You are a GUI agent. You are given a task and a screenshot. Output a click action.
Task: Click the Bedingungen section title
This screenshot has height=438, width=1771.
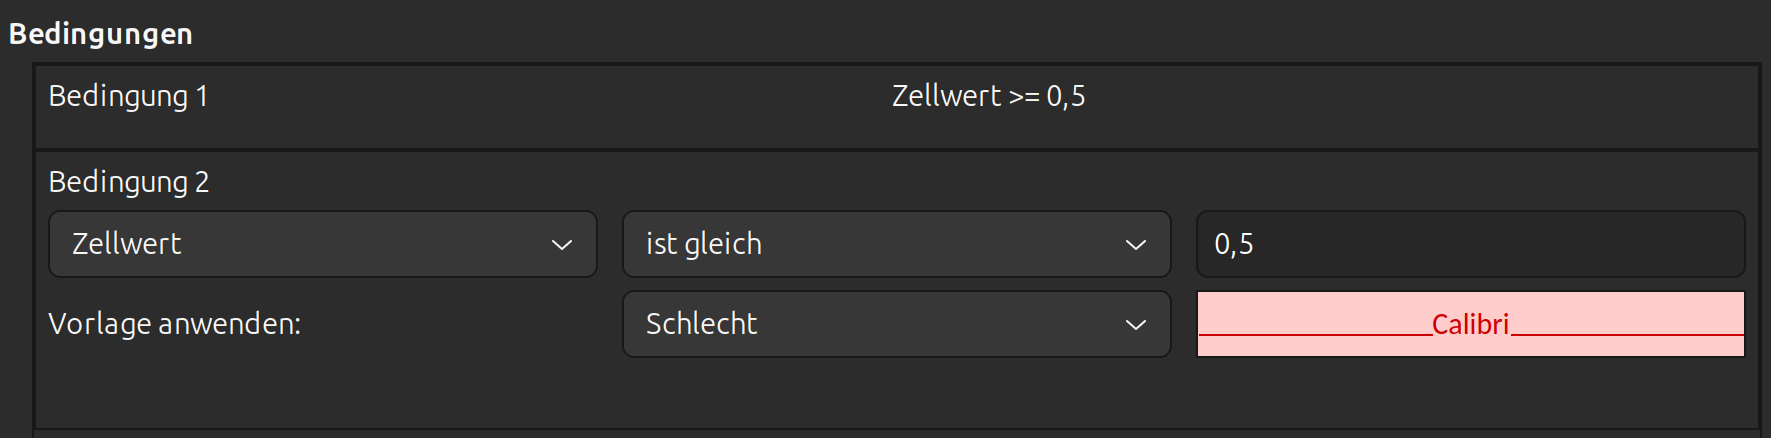tap(101, 34)
